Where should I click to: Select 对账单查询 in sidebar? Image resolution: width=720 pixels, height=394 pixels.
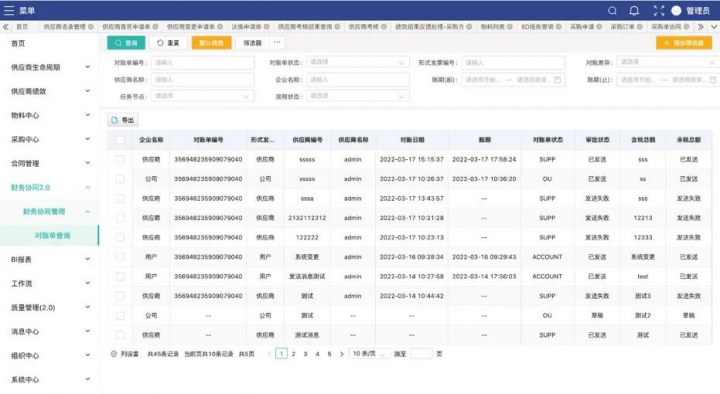point(50,236)
